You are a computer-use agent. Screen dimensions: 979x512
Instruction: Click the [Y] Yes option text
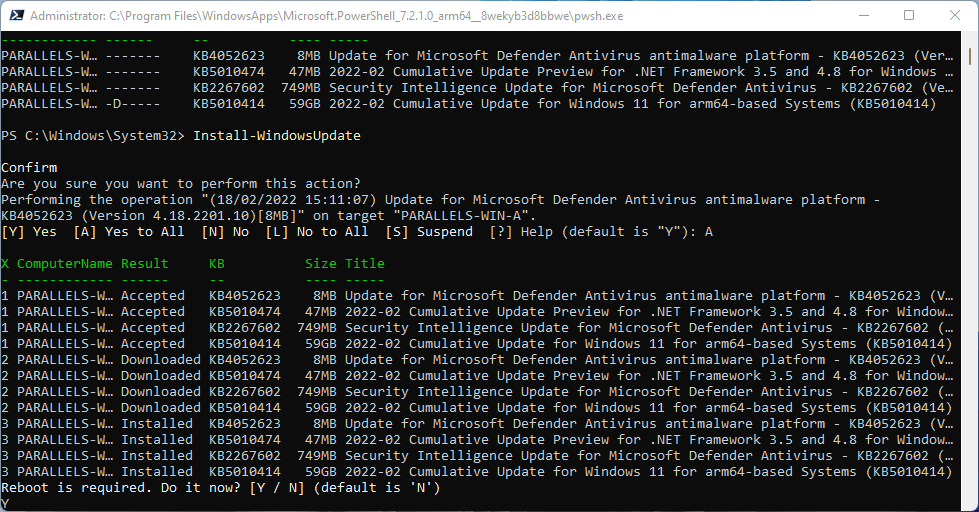click(x=29, y=232)
